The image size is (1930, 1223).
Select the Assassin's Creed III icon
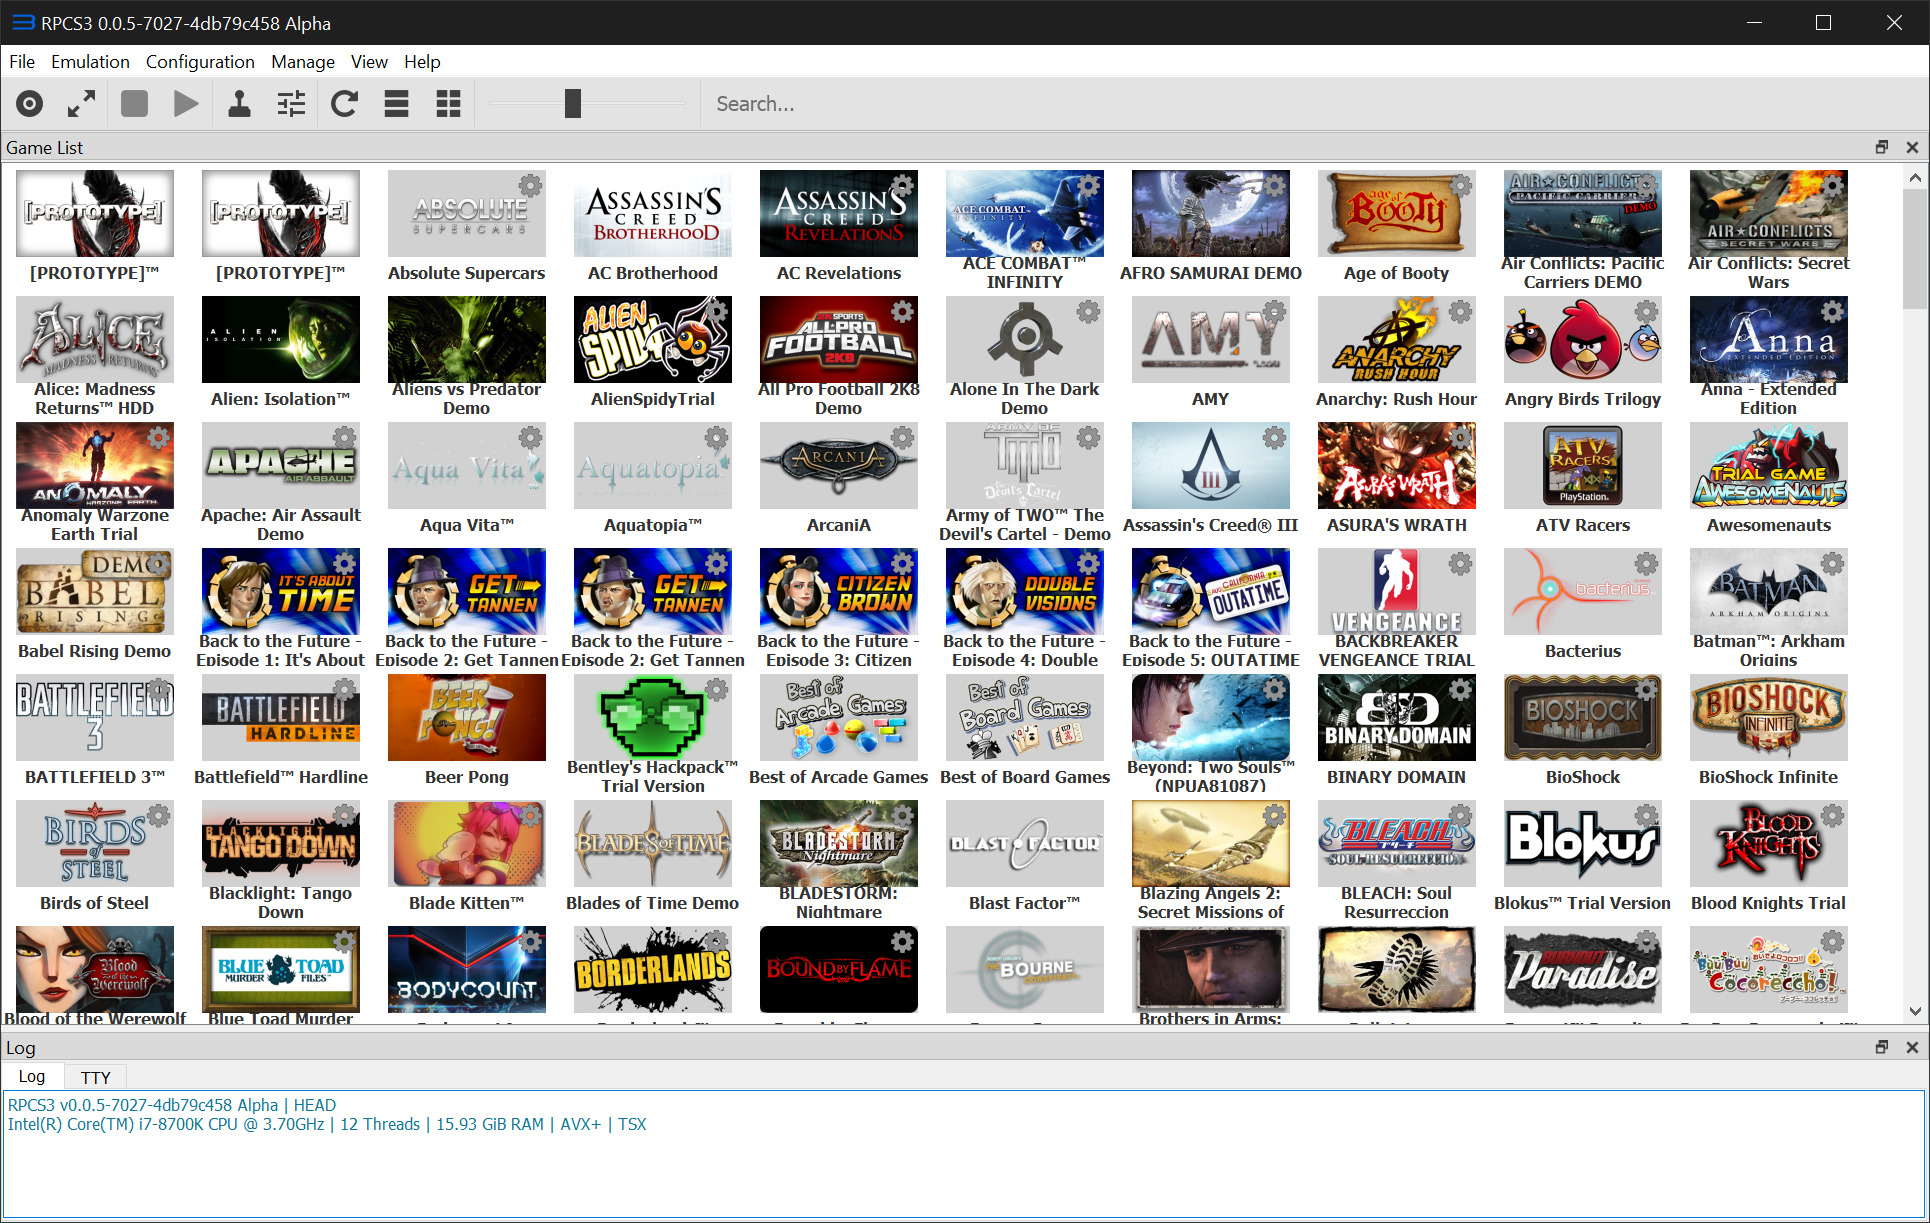pos(1211,465)
